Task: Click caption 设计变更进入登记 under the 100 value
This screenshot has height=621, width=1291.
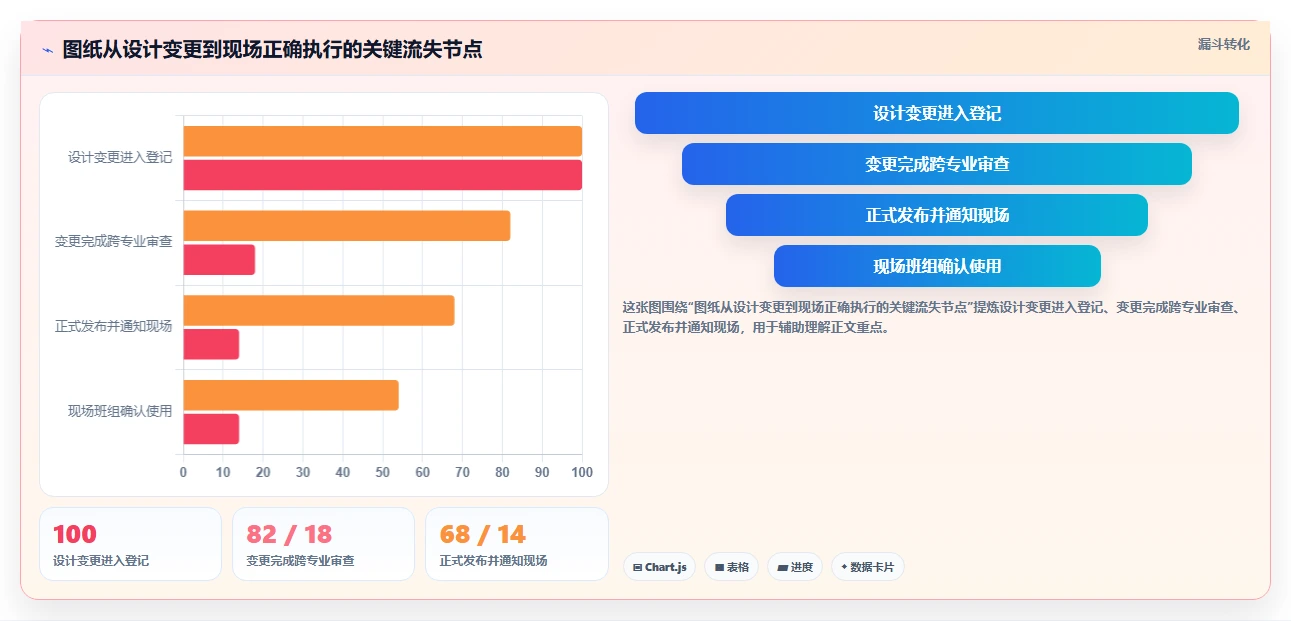Action: coord(101,561)
